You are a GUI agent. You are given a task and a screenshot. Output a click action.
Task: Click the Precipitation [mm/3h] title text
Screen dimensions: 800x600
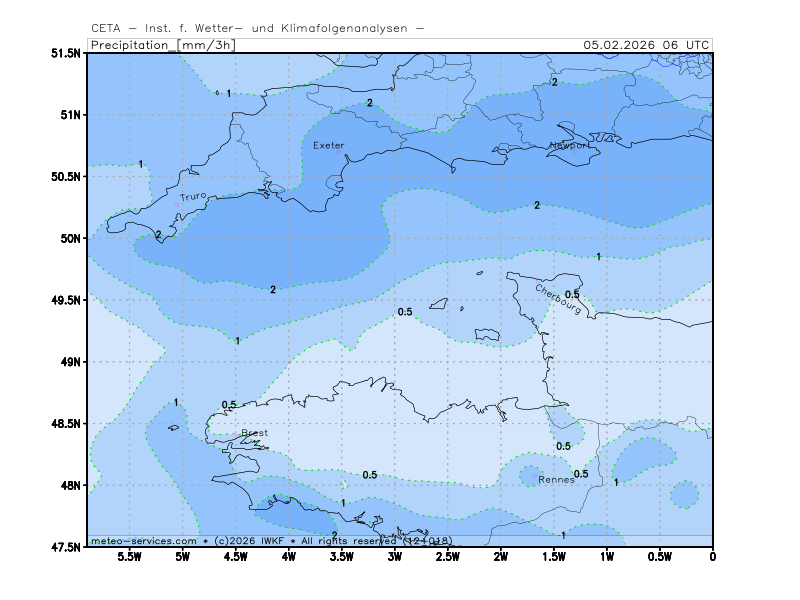point(163,45)
